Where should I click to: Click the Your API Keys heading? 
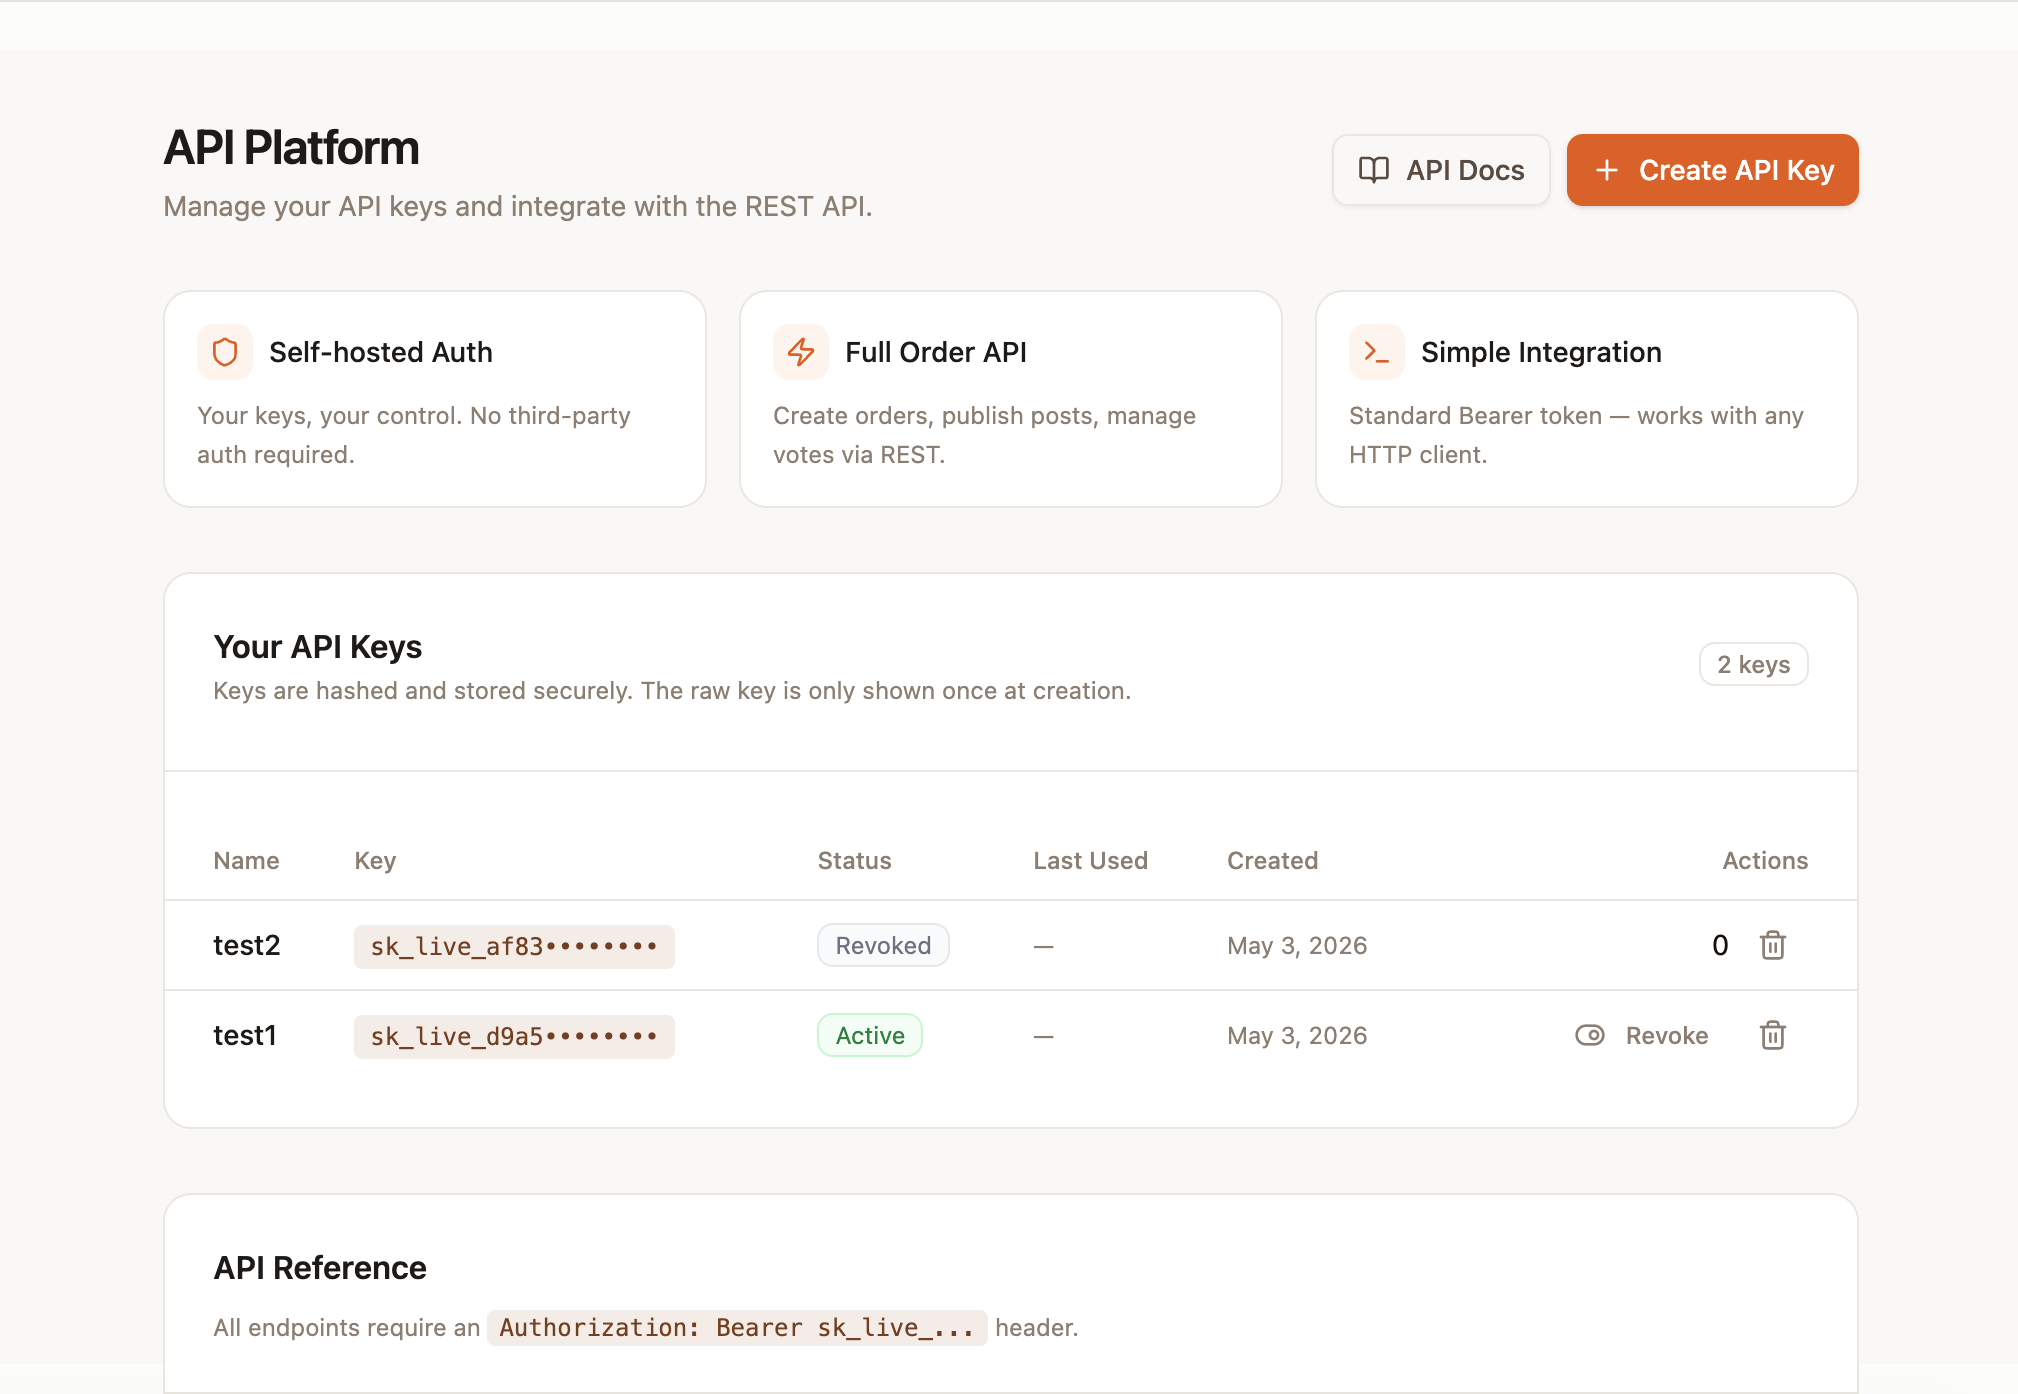click(318, 647)
